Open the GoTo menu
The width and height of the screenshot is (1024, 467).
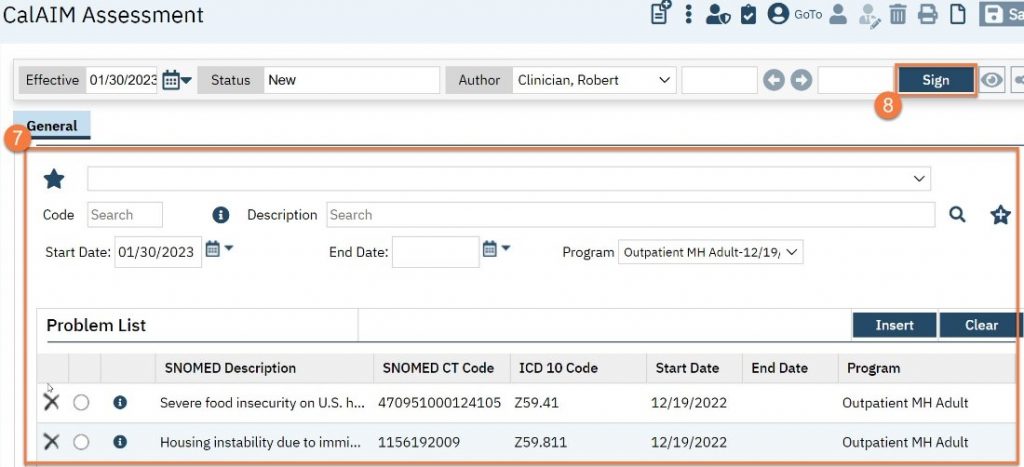pos(807,15)
